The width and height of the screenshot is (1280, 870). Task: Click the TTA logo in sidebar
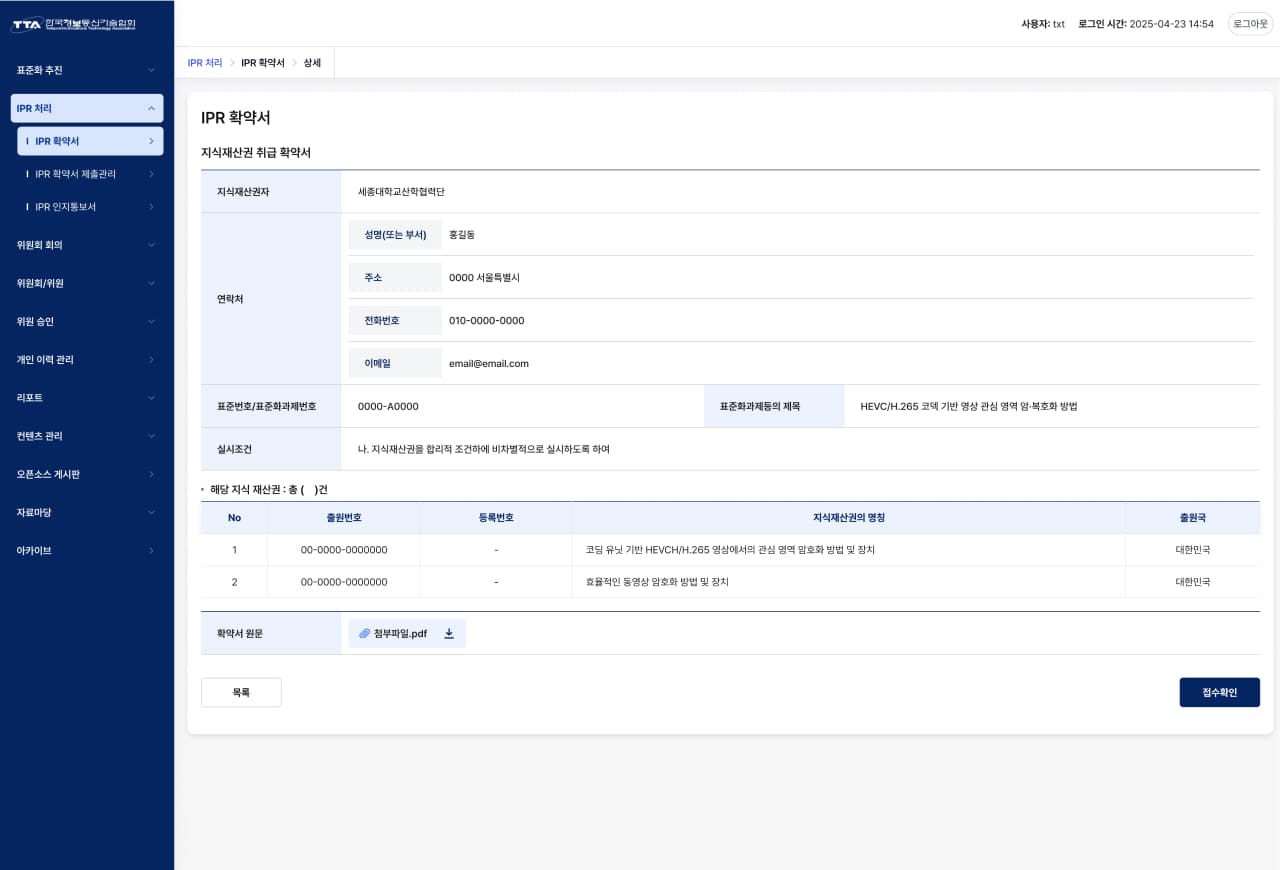pyautogui.click(x=73, y=24)
